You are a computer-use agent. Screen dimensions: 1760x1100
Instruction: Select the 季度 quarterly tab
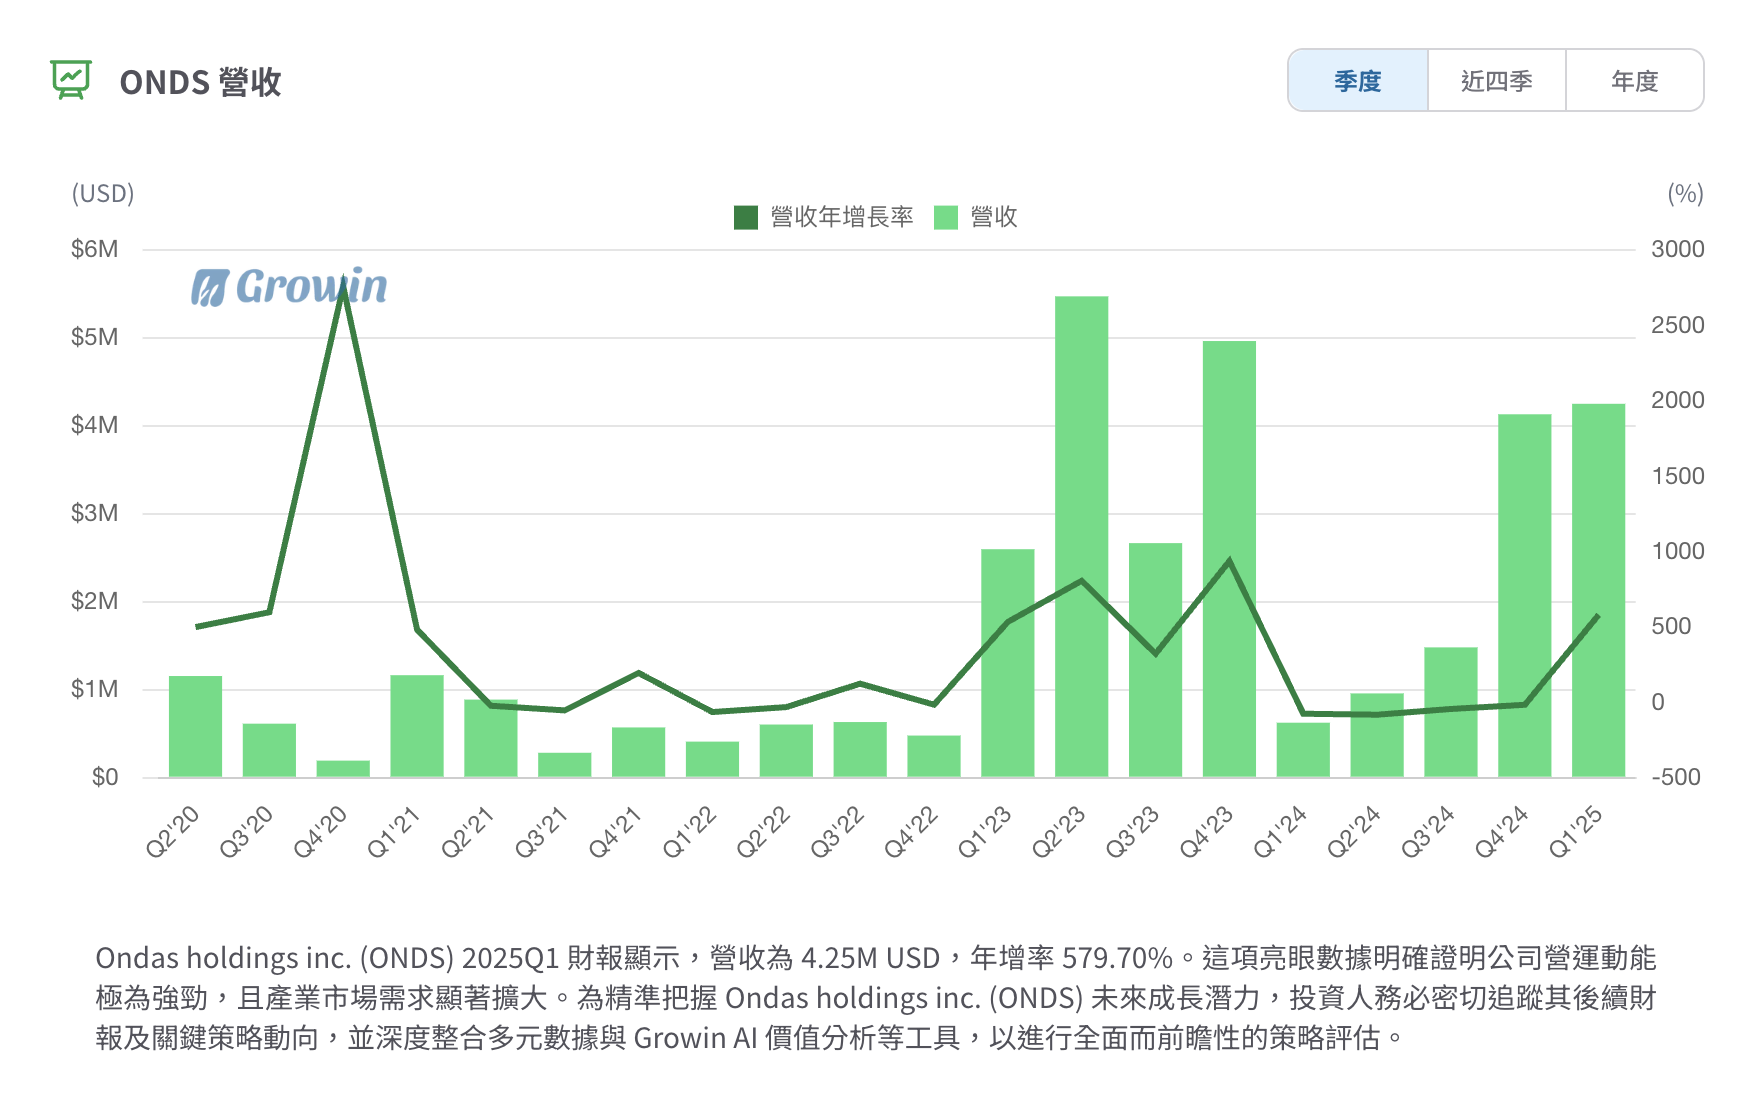1357,81
